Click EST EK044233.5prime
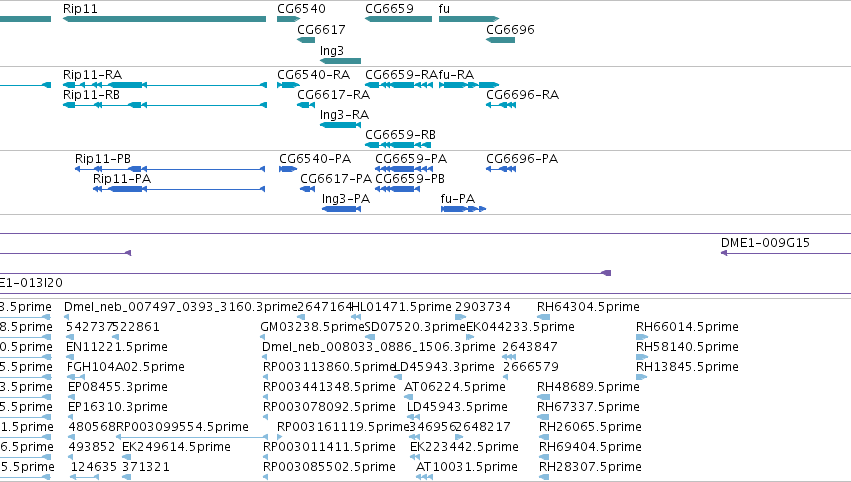851x482 pixels. (520, 327)
